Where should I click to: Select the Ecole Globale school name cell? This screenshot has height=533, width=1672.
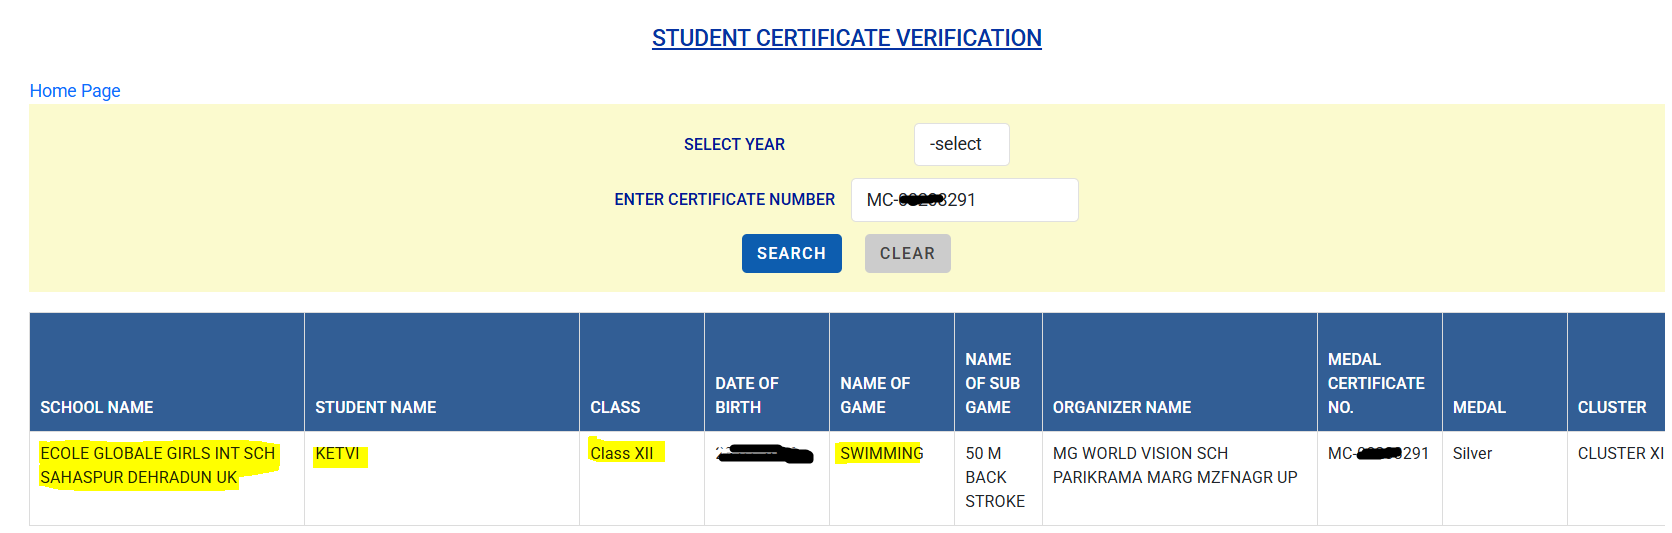(167, 478)
